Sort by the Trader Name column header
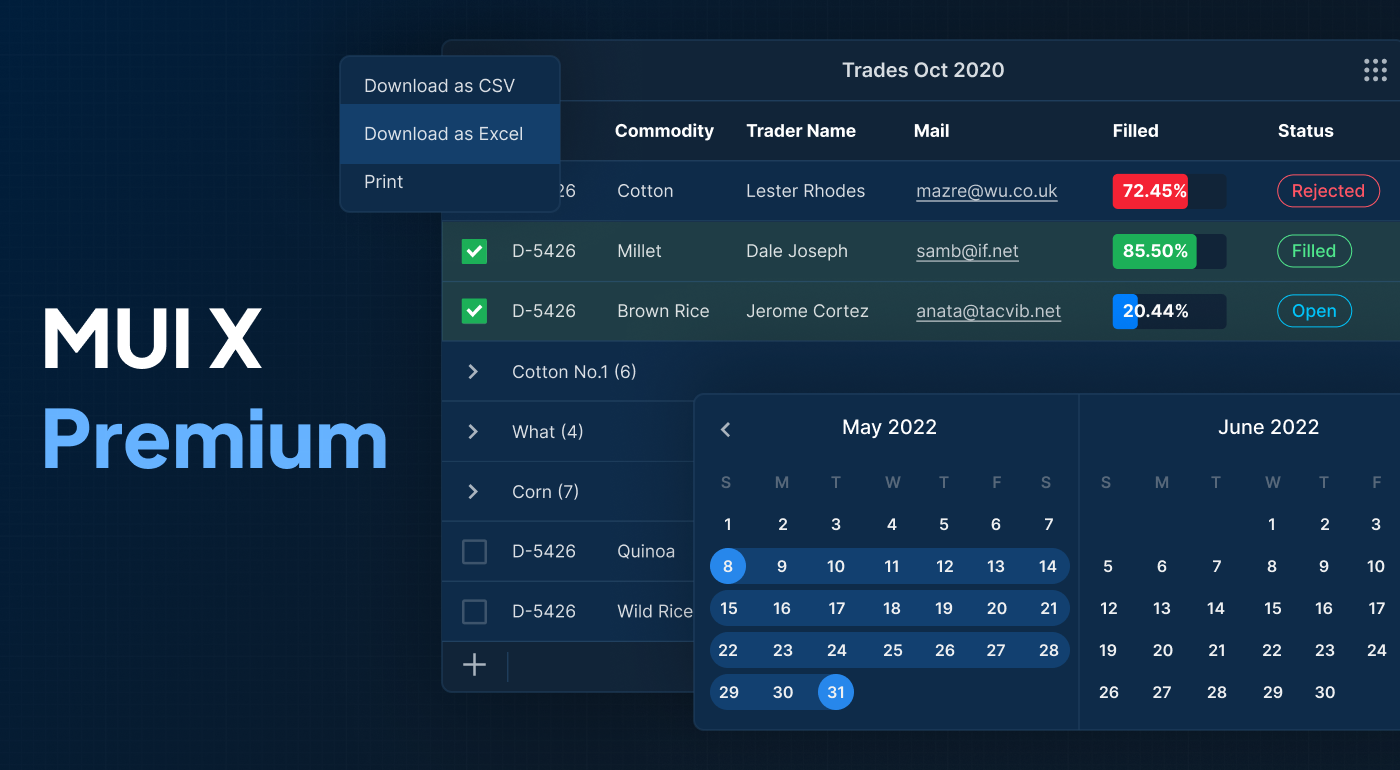1400x770 pixels. [x=800, y=131]
